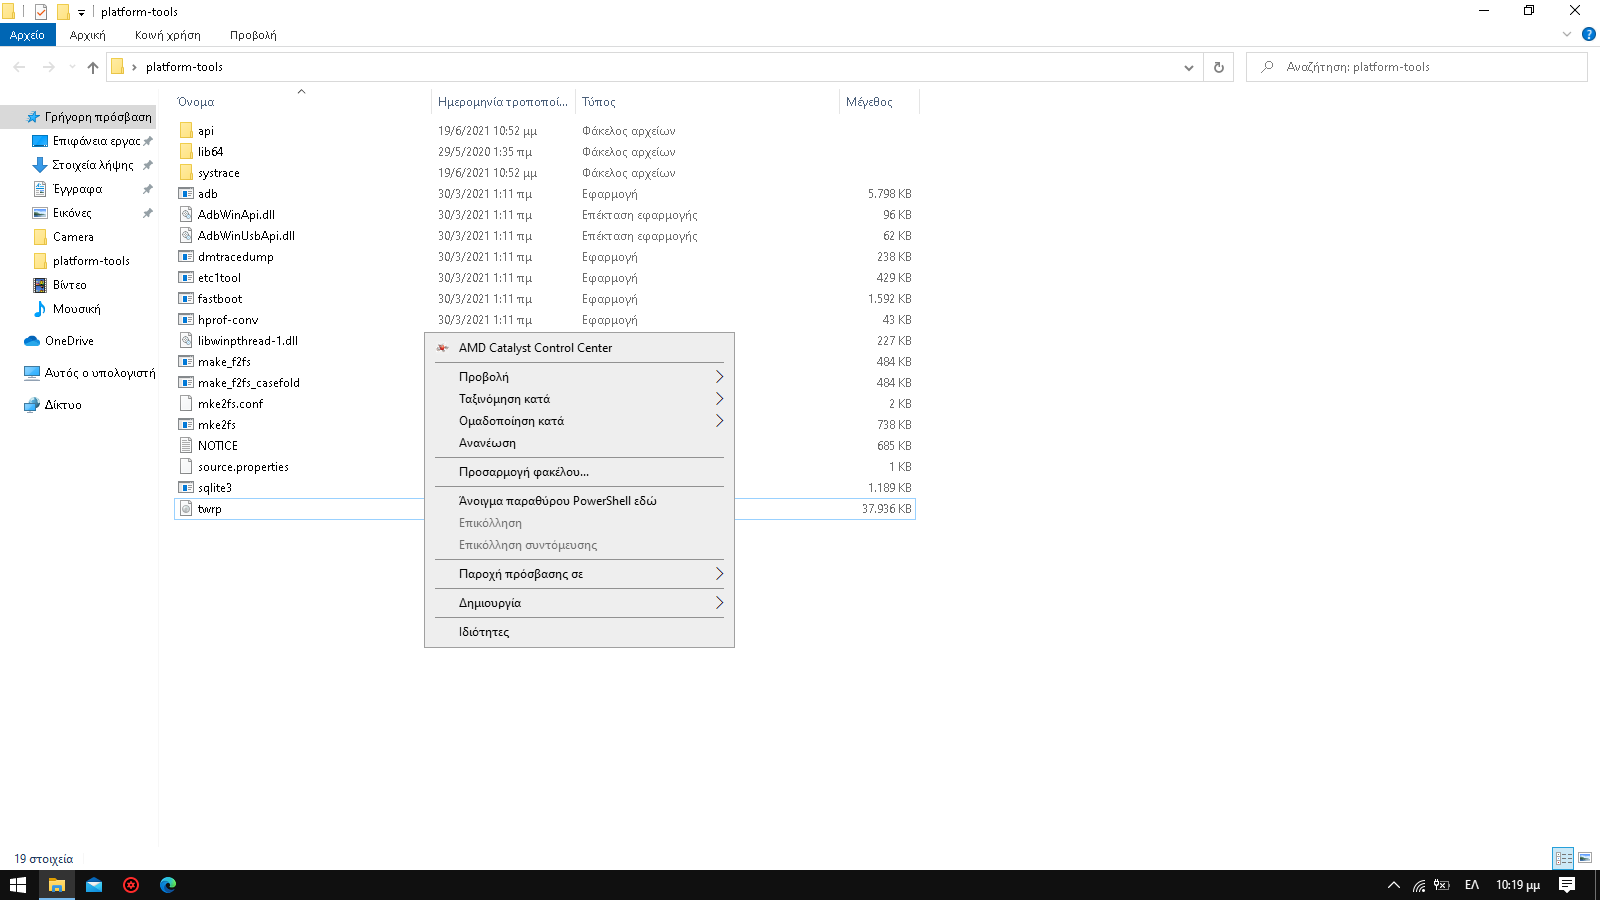The height and width of the screenshot is (900, 1600).
Task: Open the Help question mark icon
Action: tap(1588, 34)
